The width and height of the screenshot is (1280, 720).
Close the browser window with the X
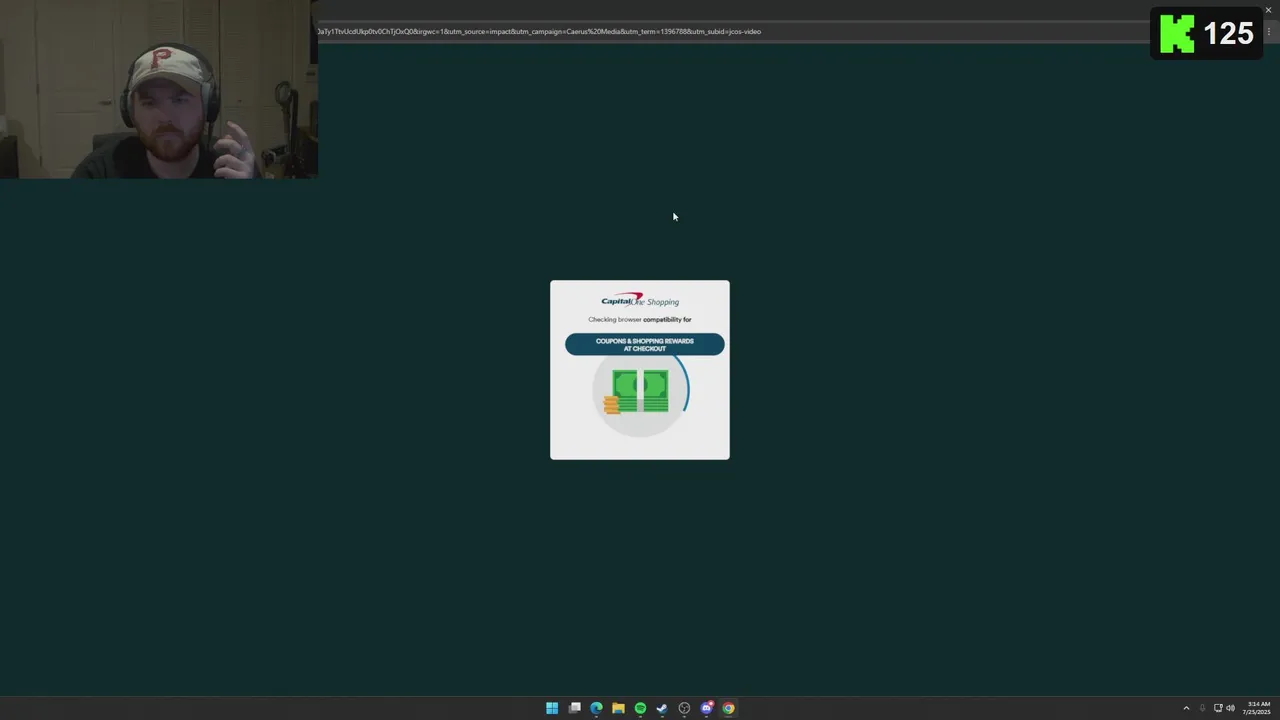pyautogui.click(x=1268, y=10)
